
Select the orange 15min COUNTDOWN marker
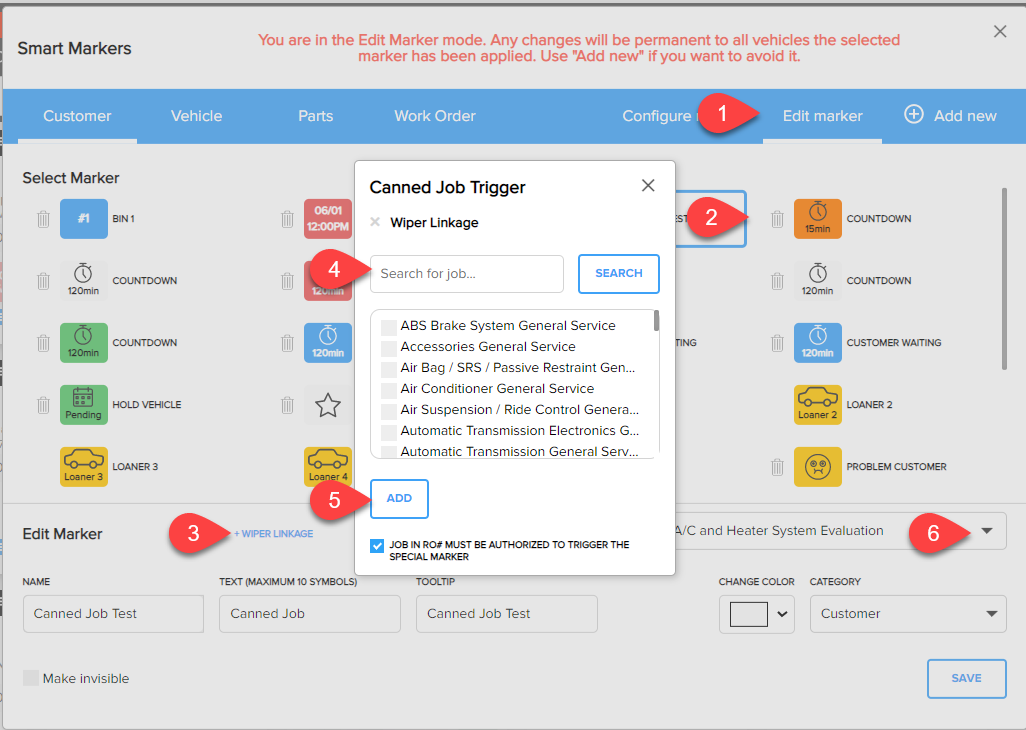[818, 218]
